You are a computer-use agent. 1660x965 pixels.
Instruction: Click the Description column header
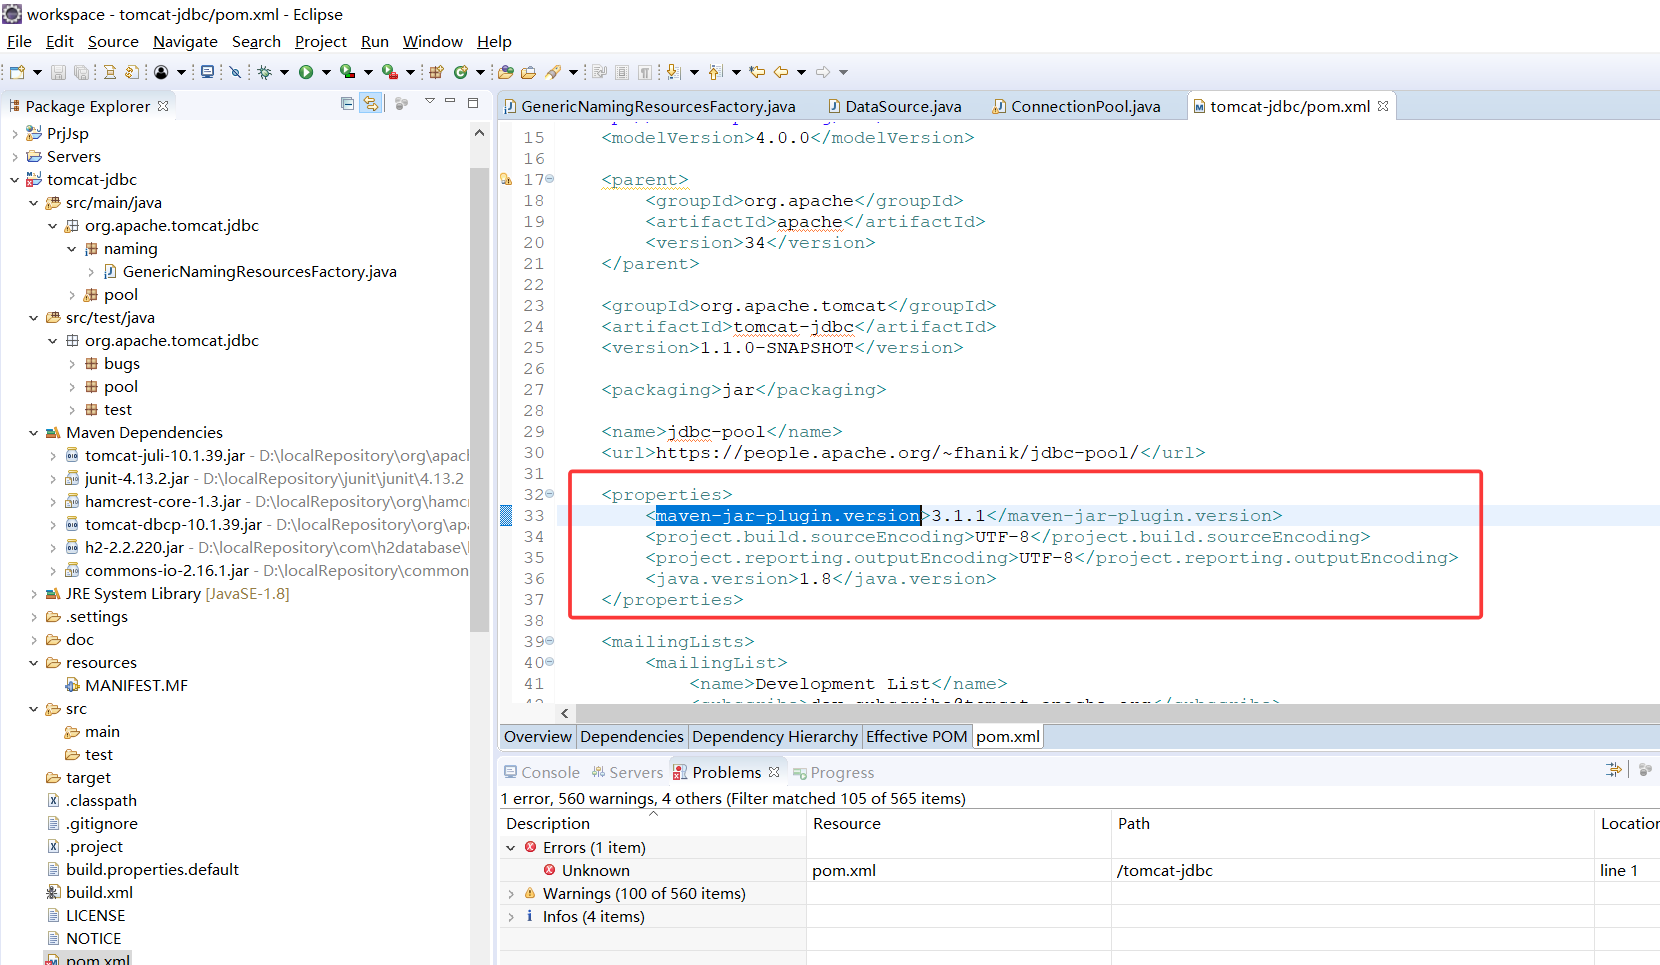(x=653, y=824)
